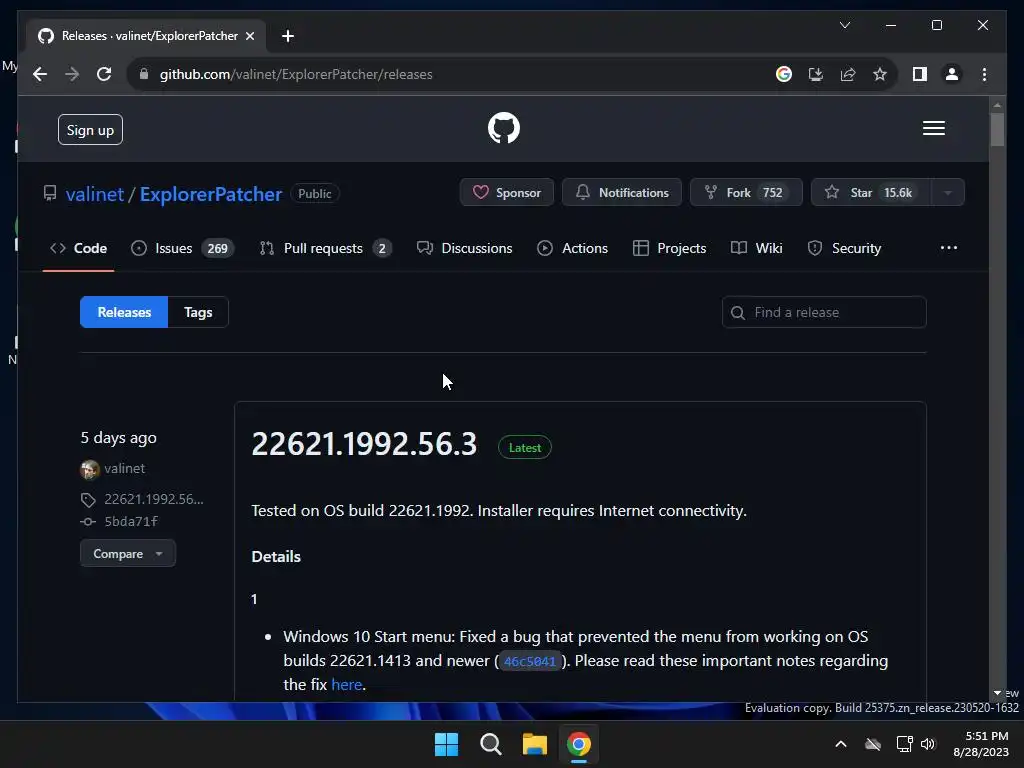1024x768 pixels.
Task: Open the Pull requests tab
Action: (x=325, y=248)
